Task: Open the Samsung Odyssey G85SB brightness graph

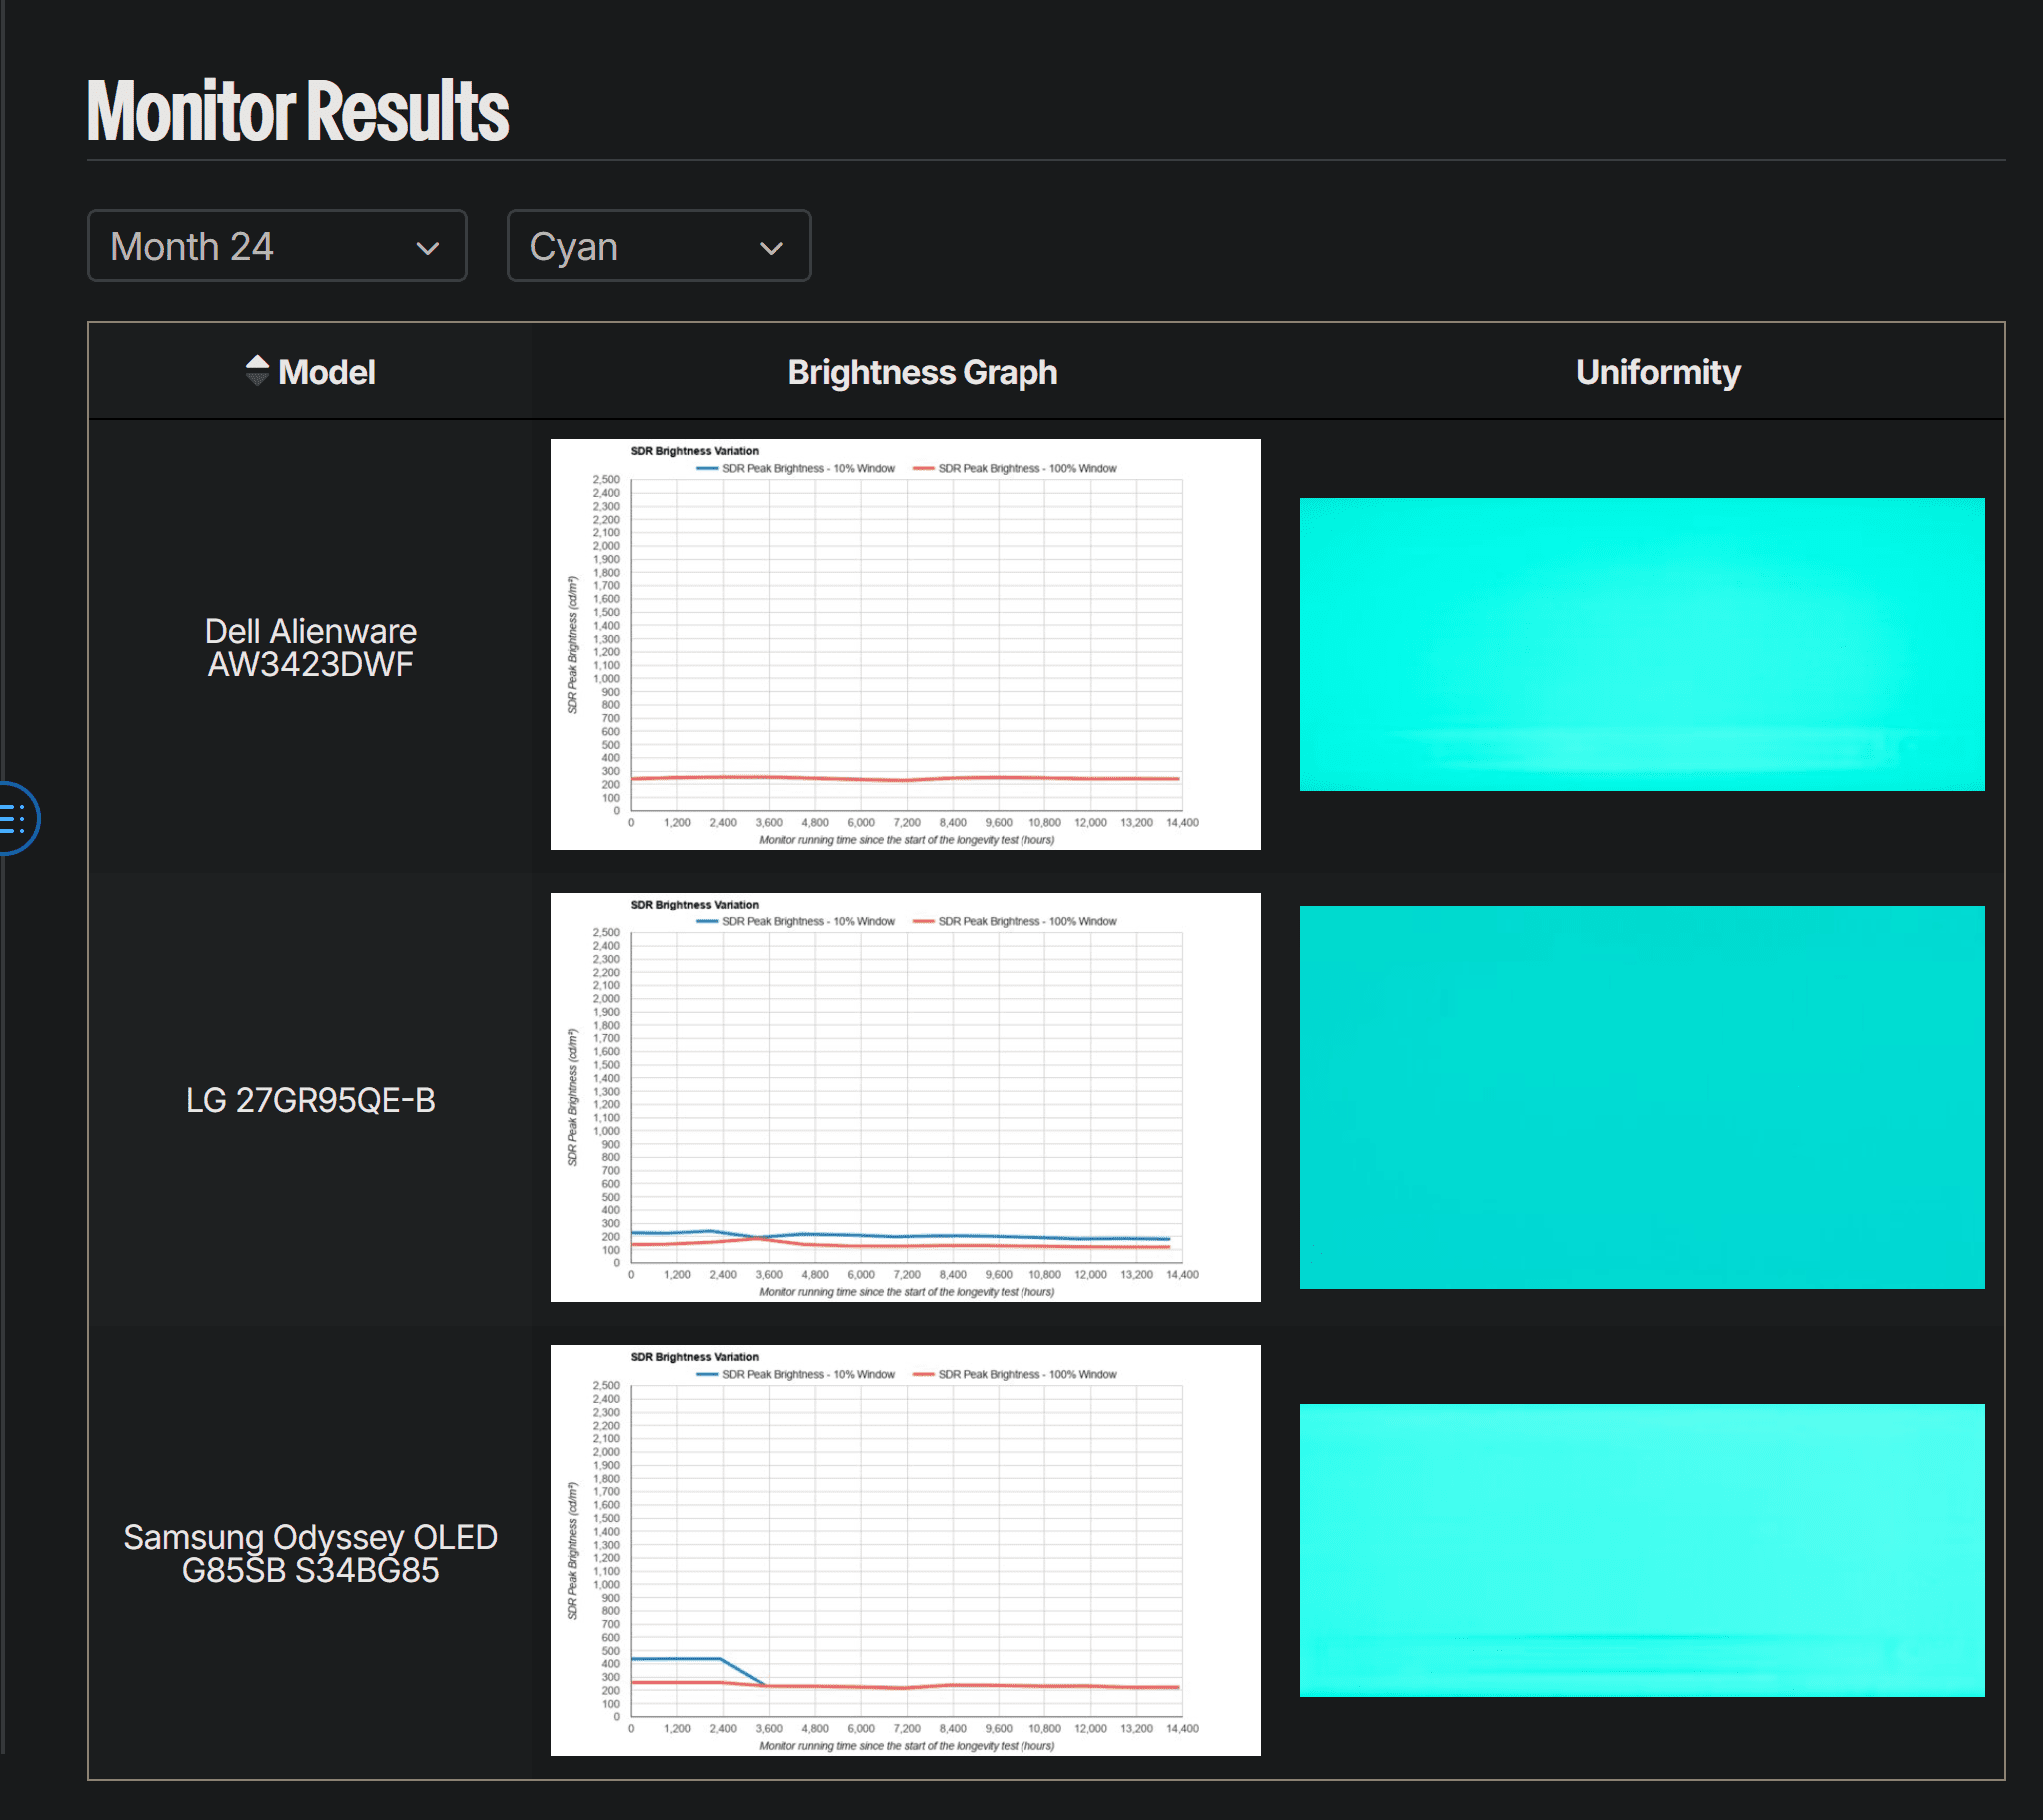Action: coord(905,1550)
